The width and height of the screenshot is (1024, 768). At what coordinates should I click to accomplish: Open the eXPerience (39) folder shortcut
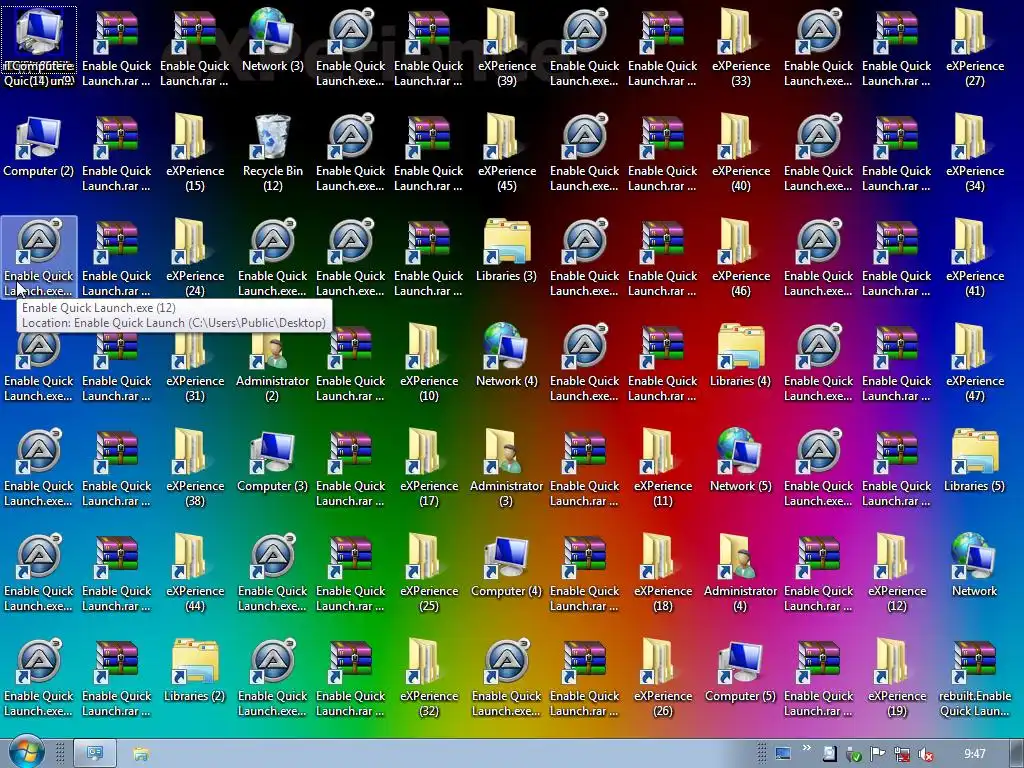[x=507, y=47]
